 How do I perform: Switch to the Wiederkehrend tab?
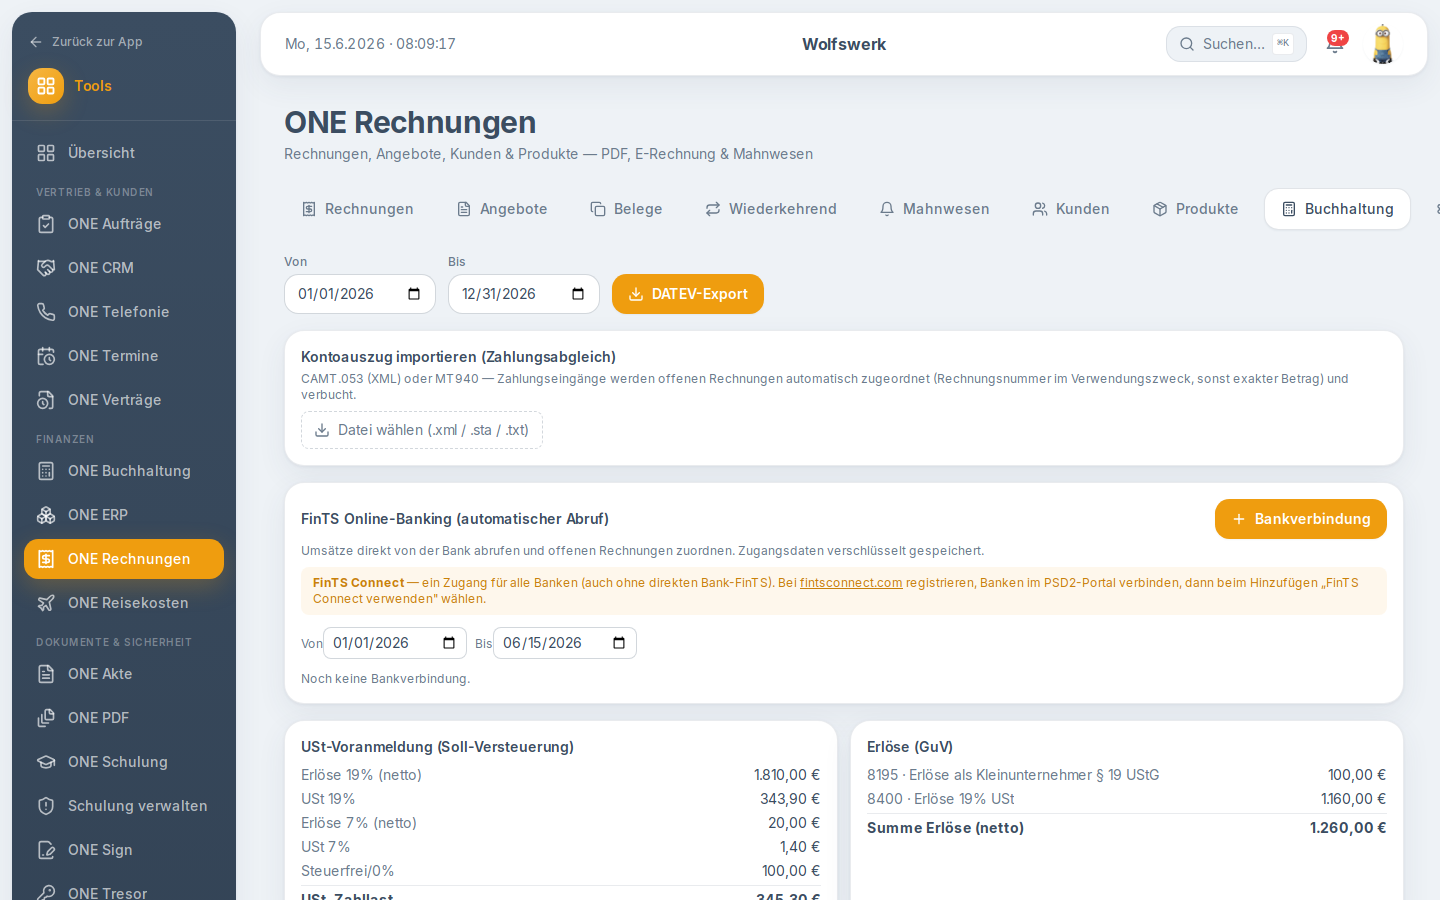771,209
